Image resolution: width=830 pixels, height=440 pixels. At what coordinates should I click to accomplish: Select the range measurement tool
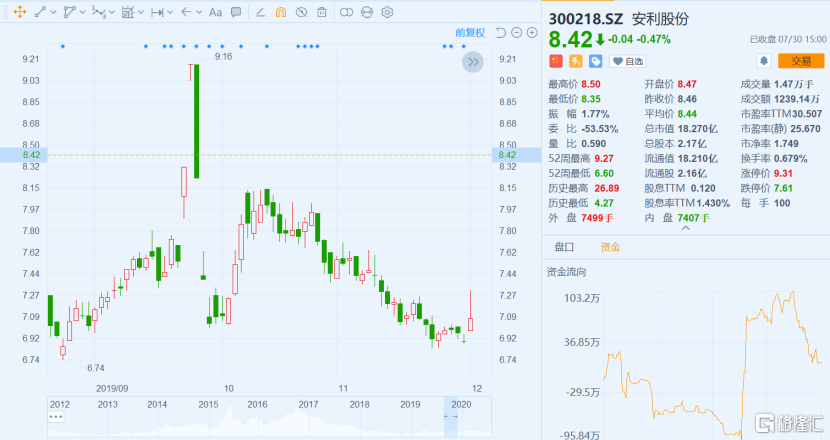157,12
